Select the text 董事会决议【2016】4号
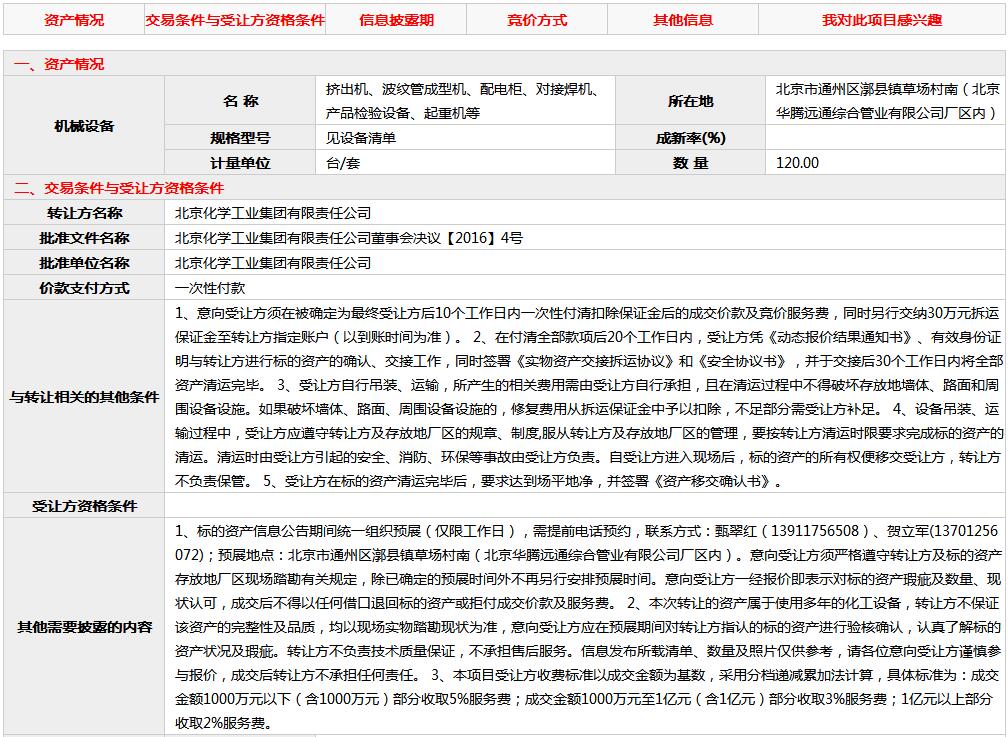1008x737 pixels. click(447, 239)
